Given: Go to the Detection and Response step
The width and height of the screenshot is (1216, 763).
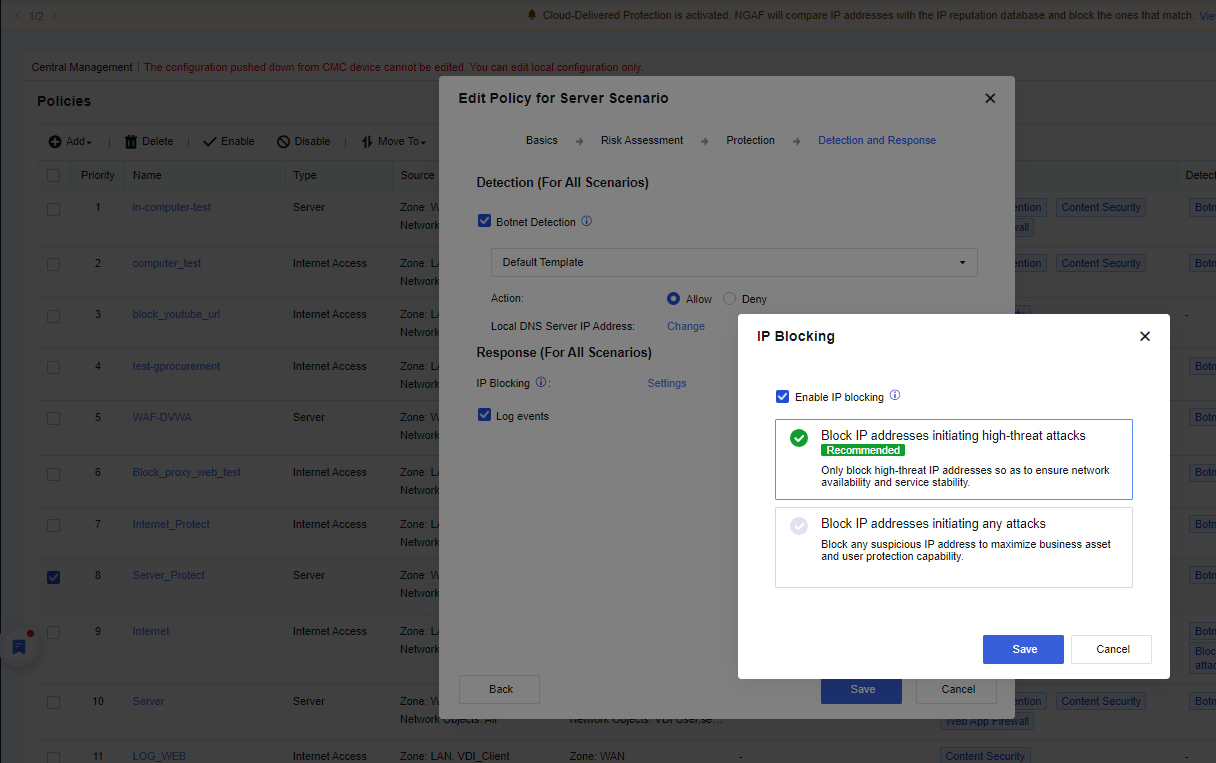Looking at the screenshot, I should 877,140.
